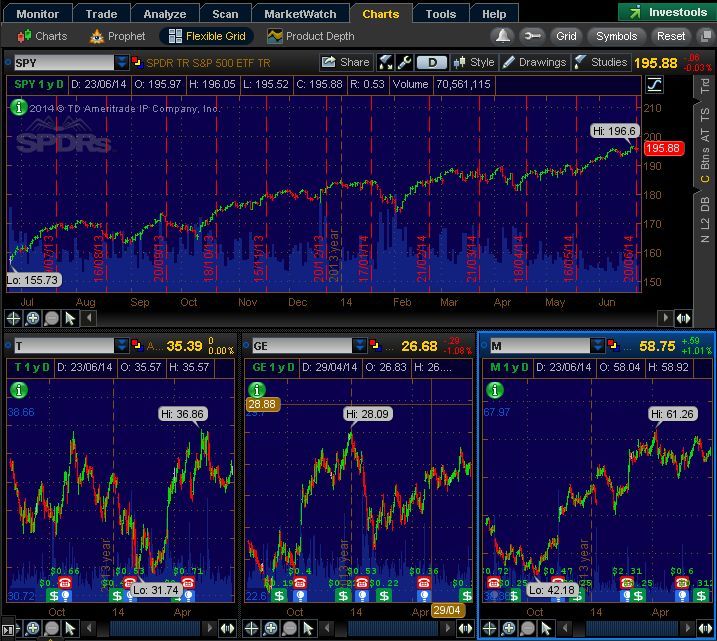
Task: Click the D timeframe button
Action: coord(432,62)
